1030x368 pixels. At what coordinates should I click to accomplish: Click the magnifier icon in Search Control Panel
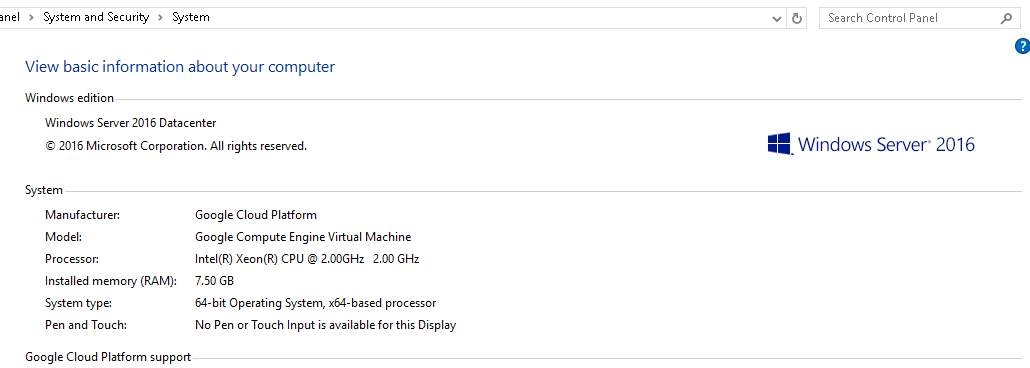[x=1006, y=18]
